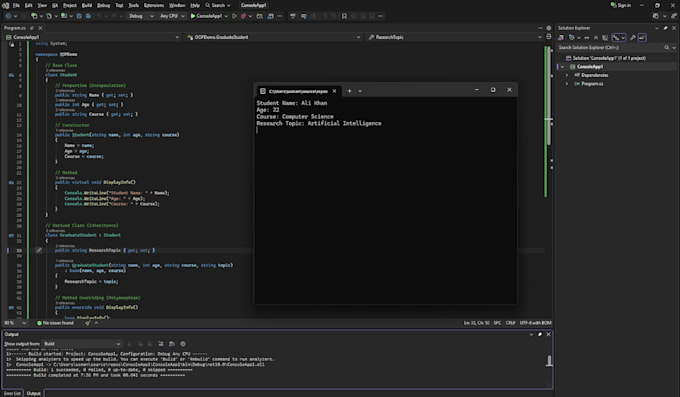680x397 pixels.
Task: Open the Edit menu
Action: [x=29, y=5]
